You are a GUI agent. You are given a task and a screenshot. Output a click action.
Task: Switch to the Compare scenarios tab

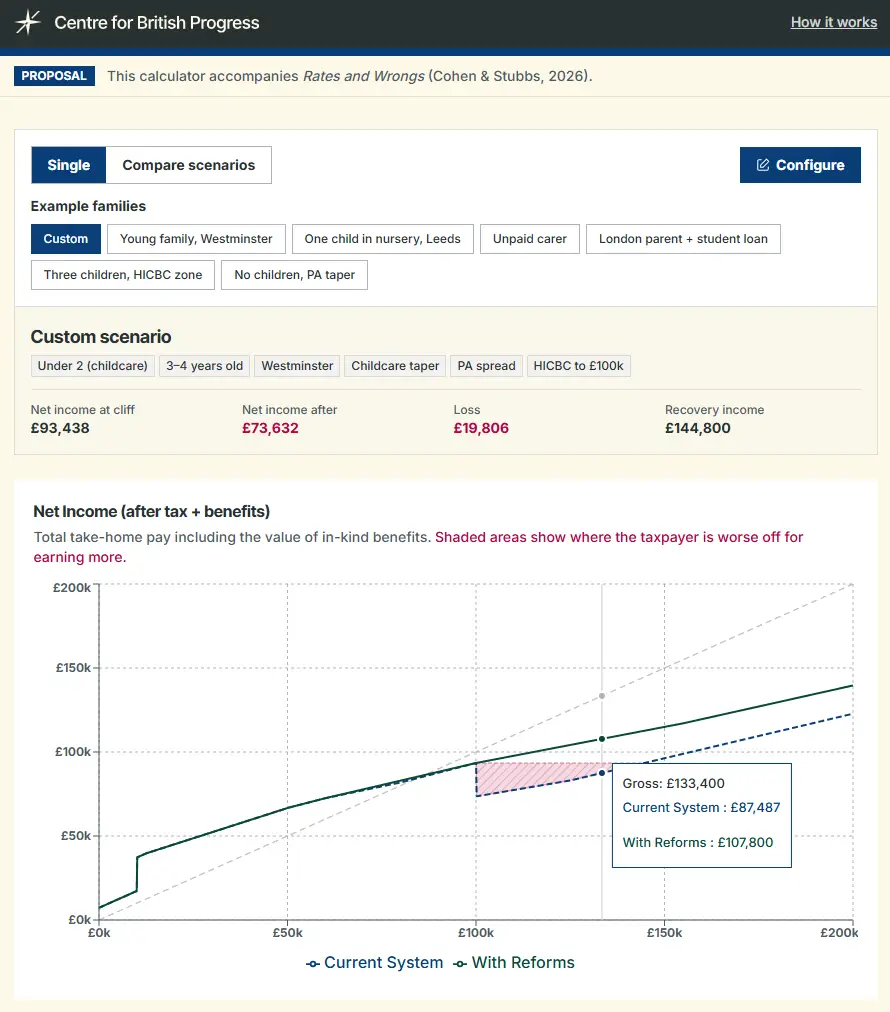coord(188,164)
